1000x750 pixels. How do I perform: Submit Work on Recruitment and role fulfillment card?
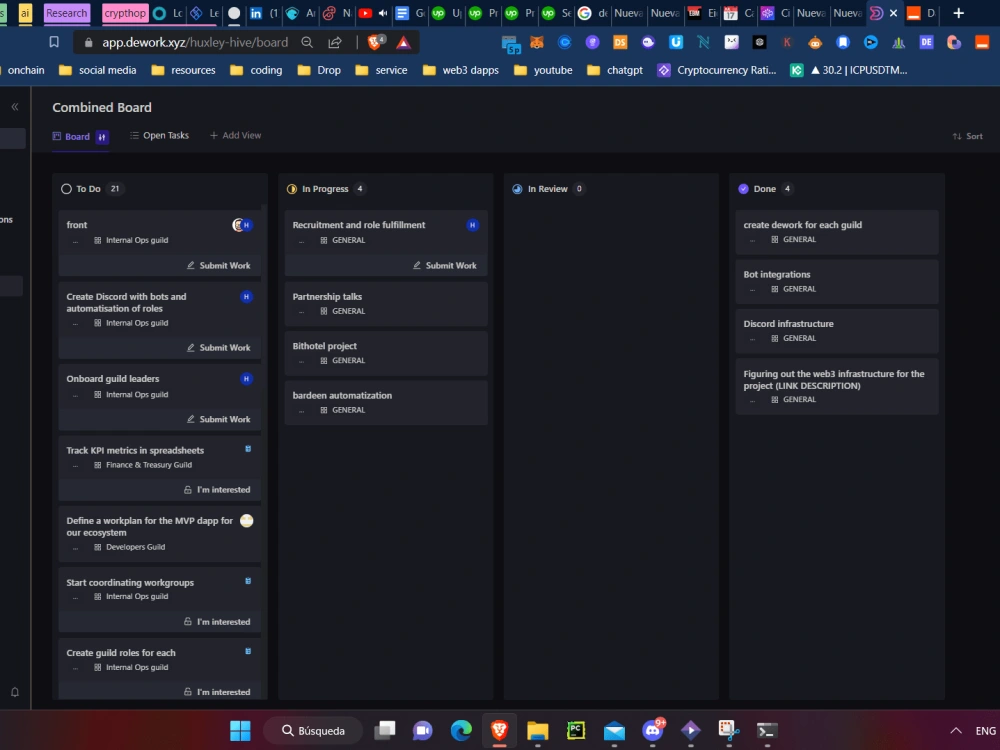tap(445, 265)
